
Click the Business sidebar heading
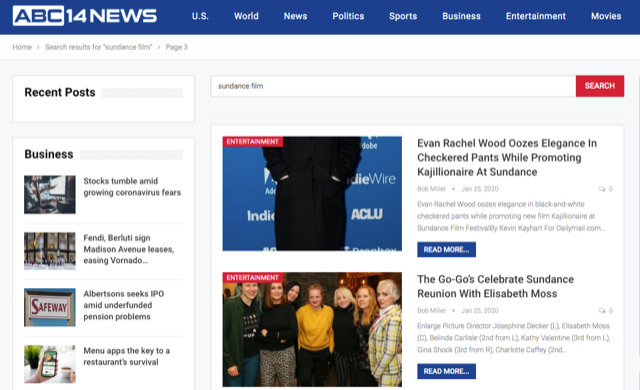click(x=49, y=154)
